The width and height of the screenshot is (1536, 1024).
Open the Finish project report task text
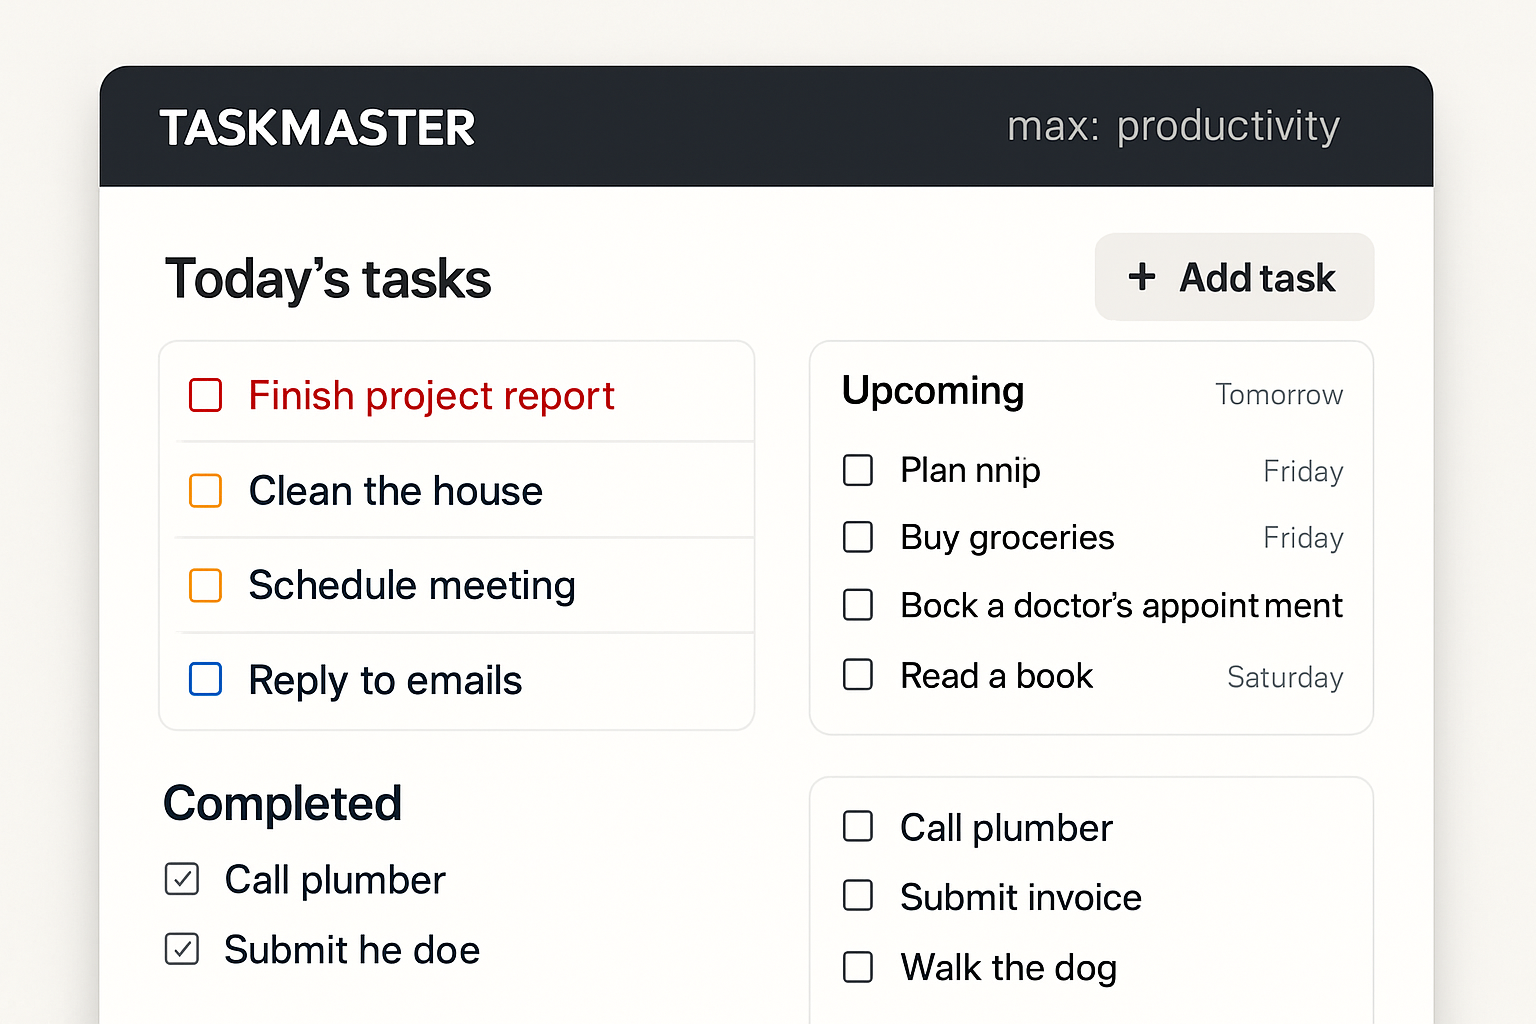pos(431,396)
